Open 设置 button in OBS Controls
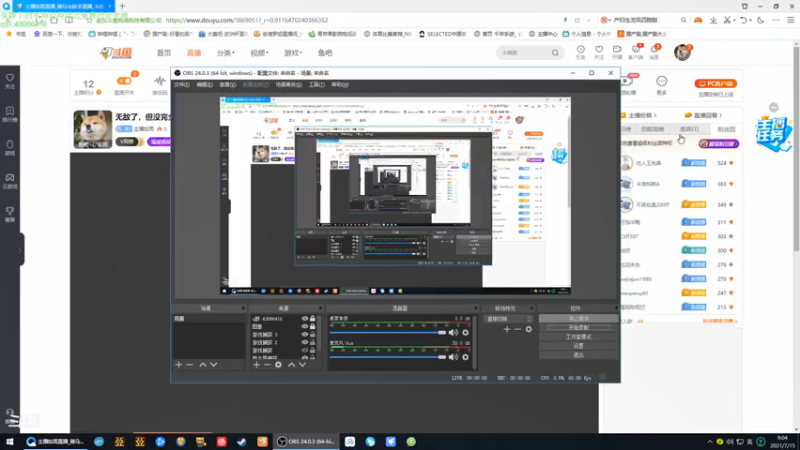This screenshot has width=800, height=450. [578, 346]
